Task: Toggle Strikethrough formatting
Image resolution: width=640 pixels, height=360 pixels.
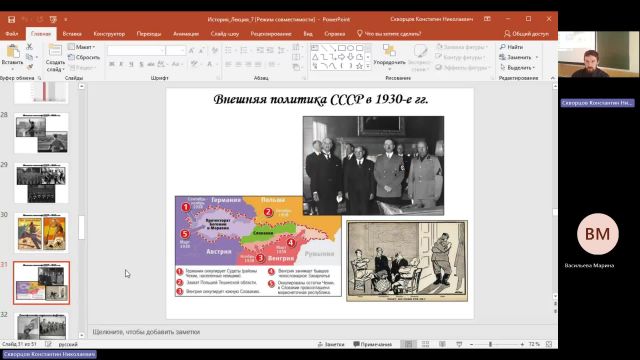Action: pyautogui.click(x=151, y=64)
